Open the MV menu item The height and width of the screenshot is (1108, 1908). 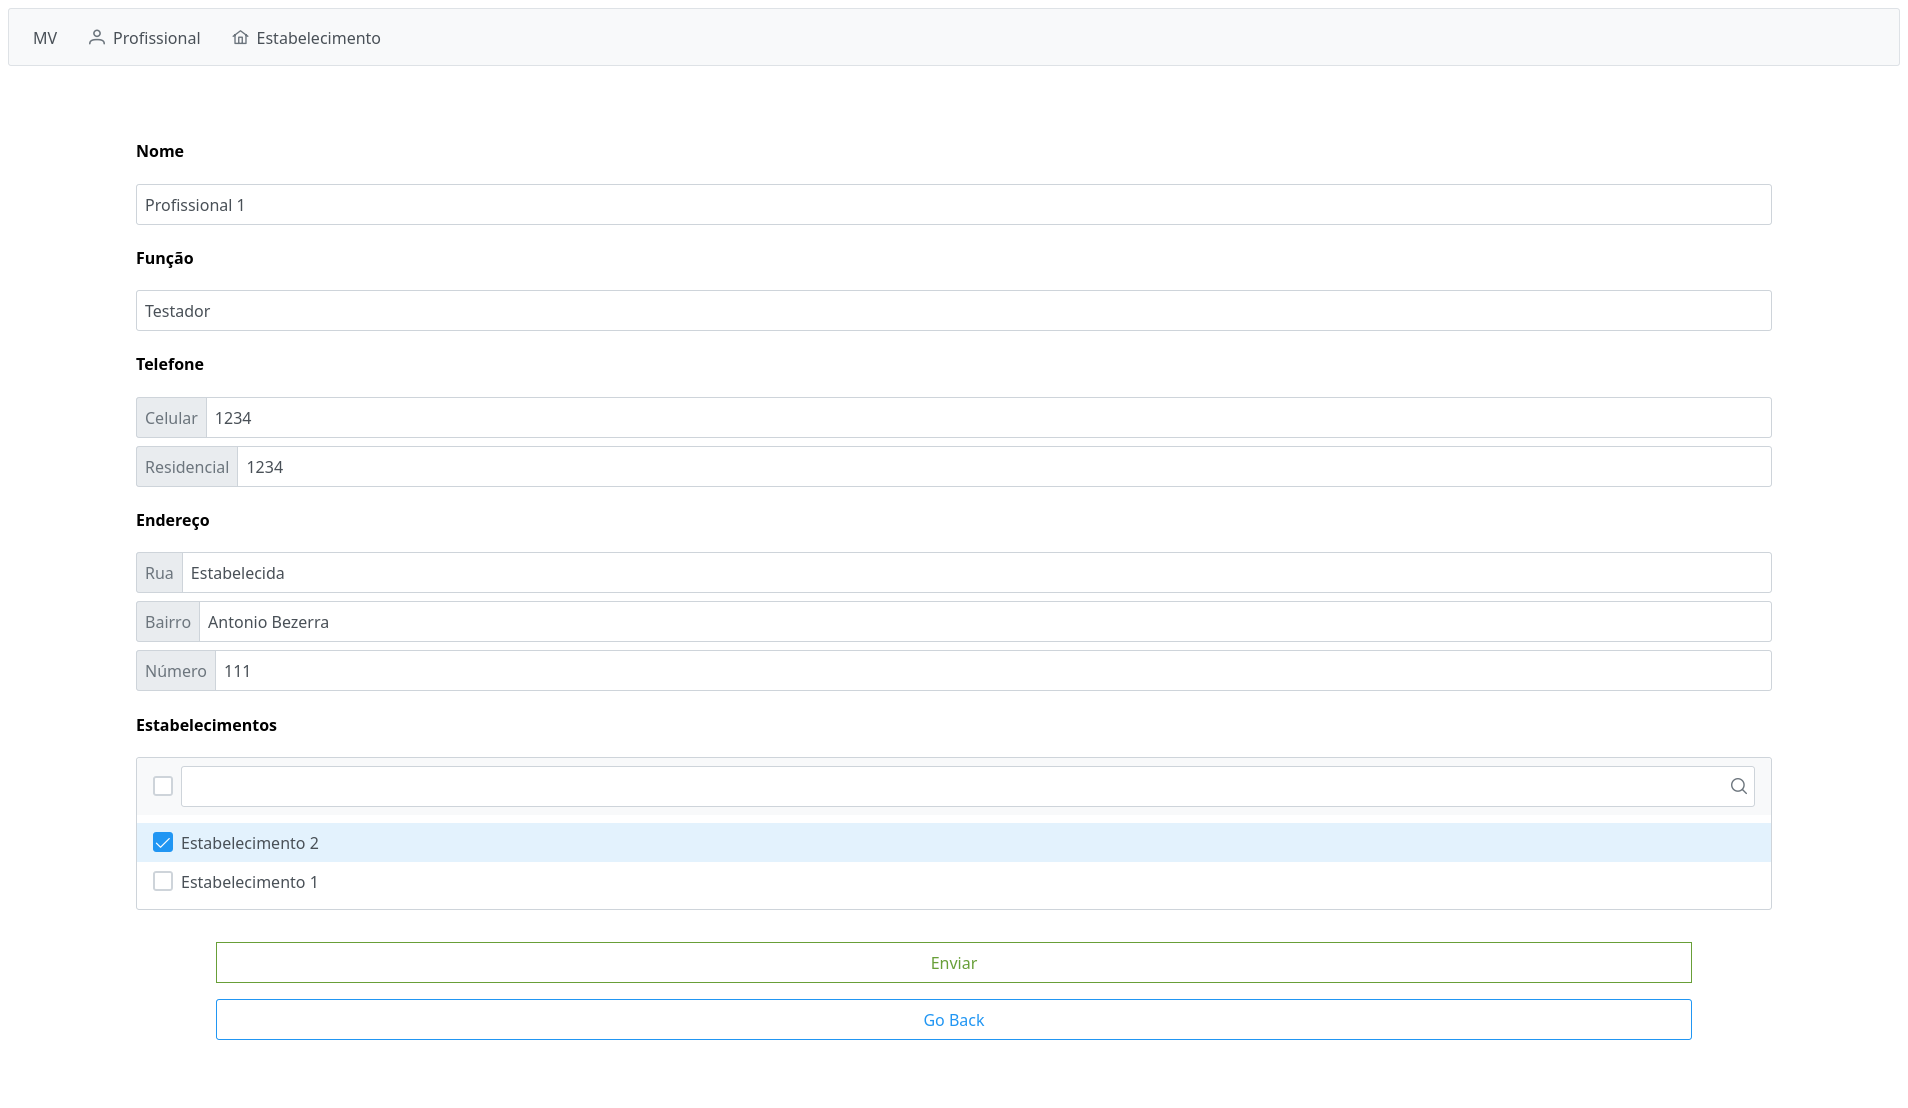click(x=45, y=38)
